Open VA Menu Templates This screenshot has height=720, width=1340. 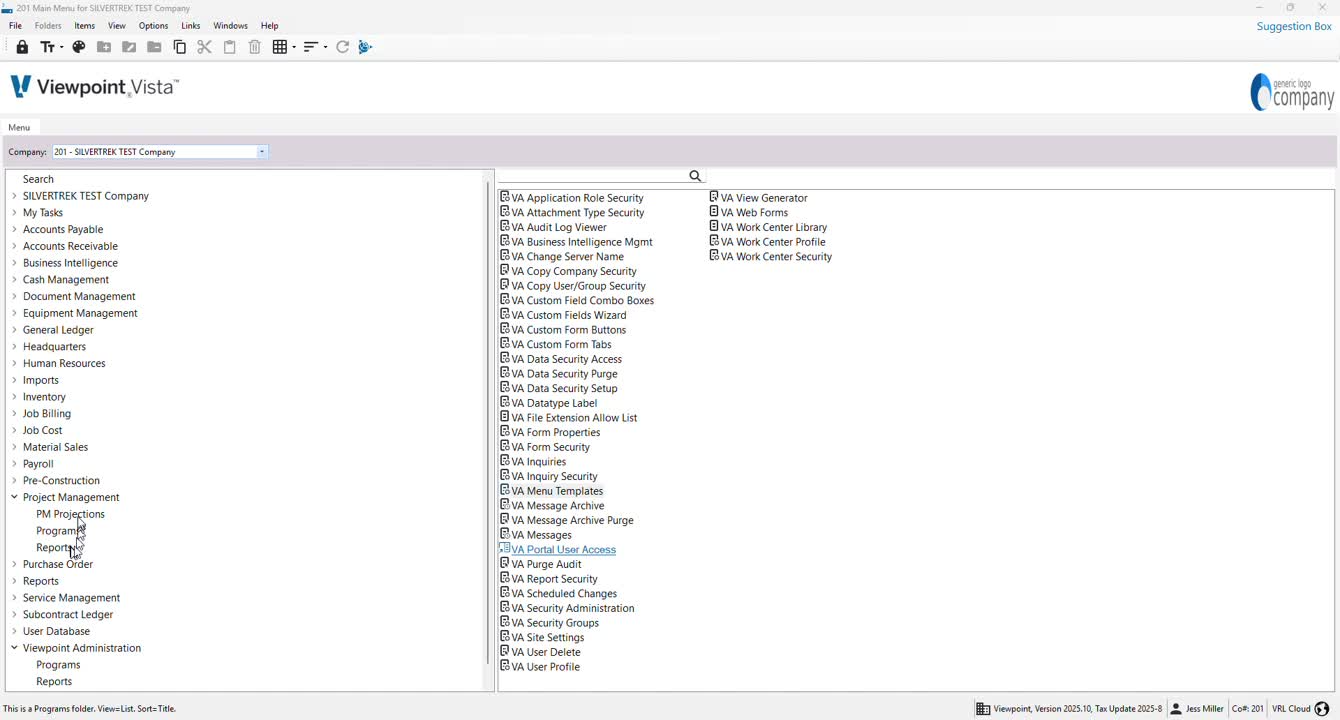(557, 490)
